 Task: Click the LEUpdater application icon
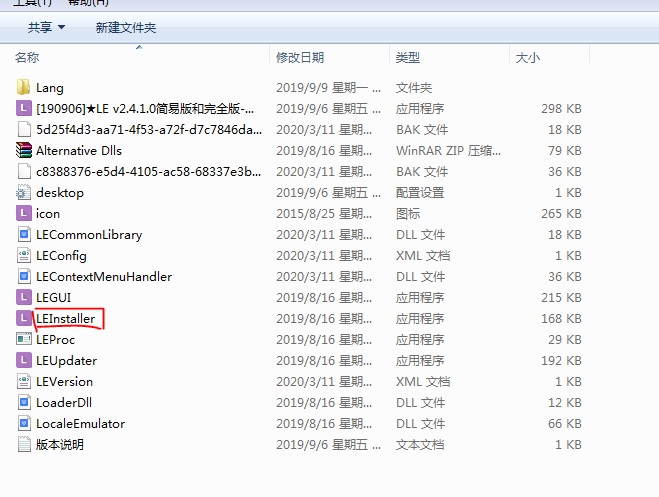(x=24, y=360)
